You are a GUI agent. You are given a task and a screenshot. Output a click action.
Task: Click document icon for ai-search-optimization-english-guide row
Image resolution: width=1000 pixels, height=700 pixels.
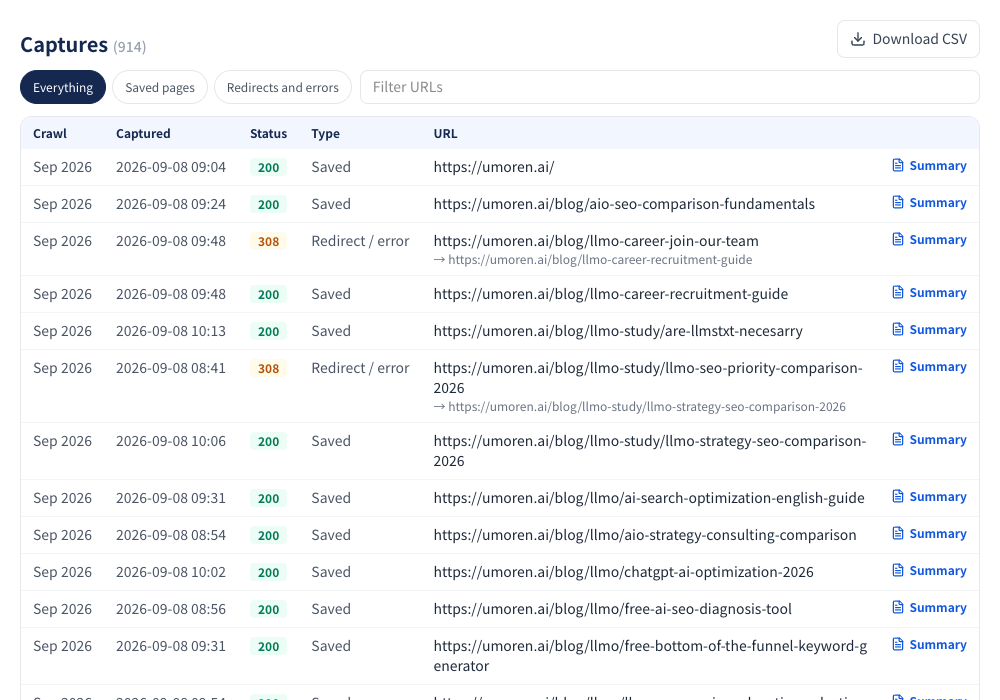898,496
